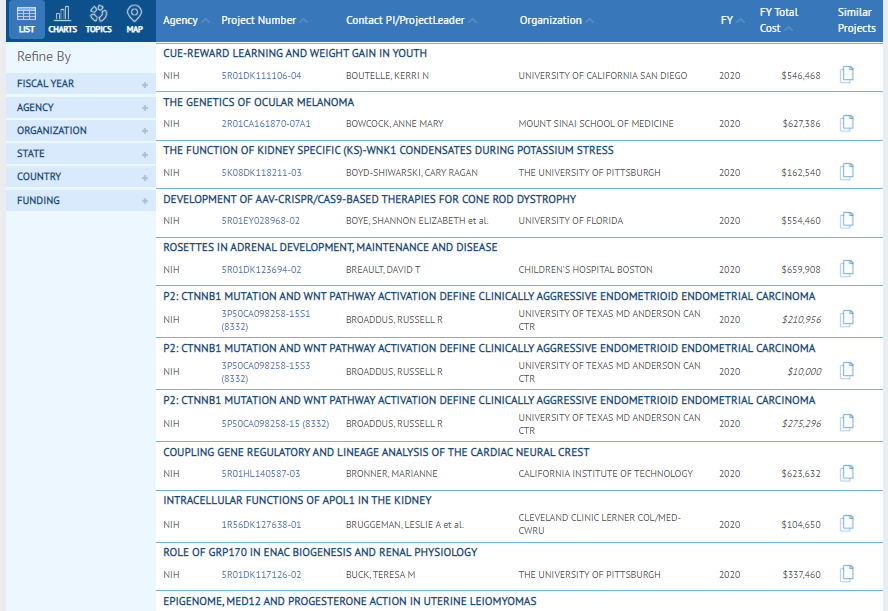Sort by Agency column
This screenshot has width=888, height=611.
[x=186, y=20]
